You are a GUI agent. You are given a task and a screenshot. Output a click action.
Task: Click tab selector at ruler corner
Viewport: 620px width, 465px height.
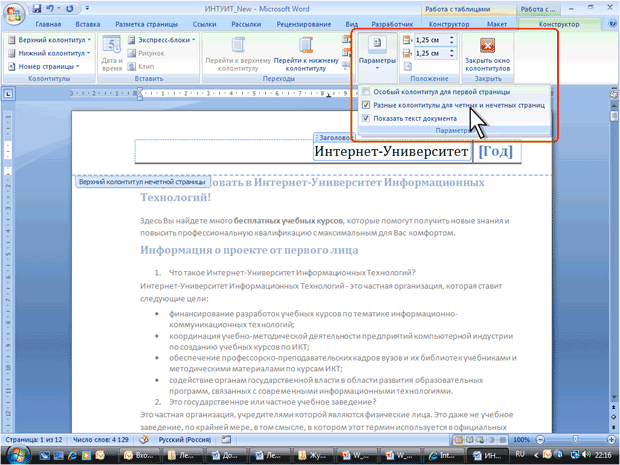(x=8, y=94)
